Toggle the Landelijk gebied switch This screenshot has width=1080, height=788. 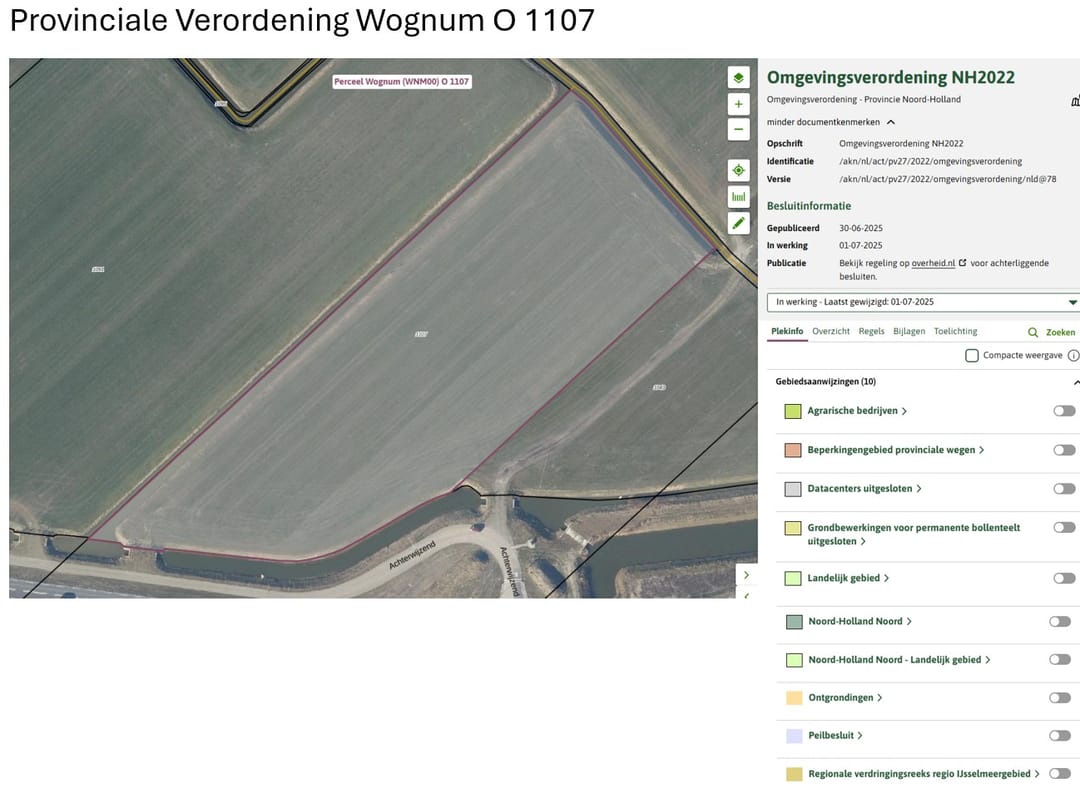(1063, 578)
